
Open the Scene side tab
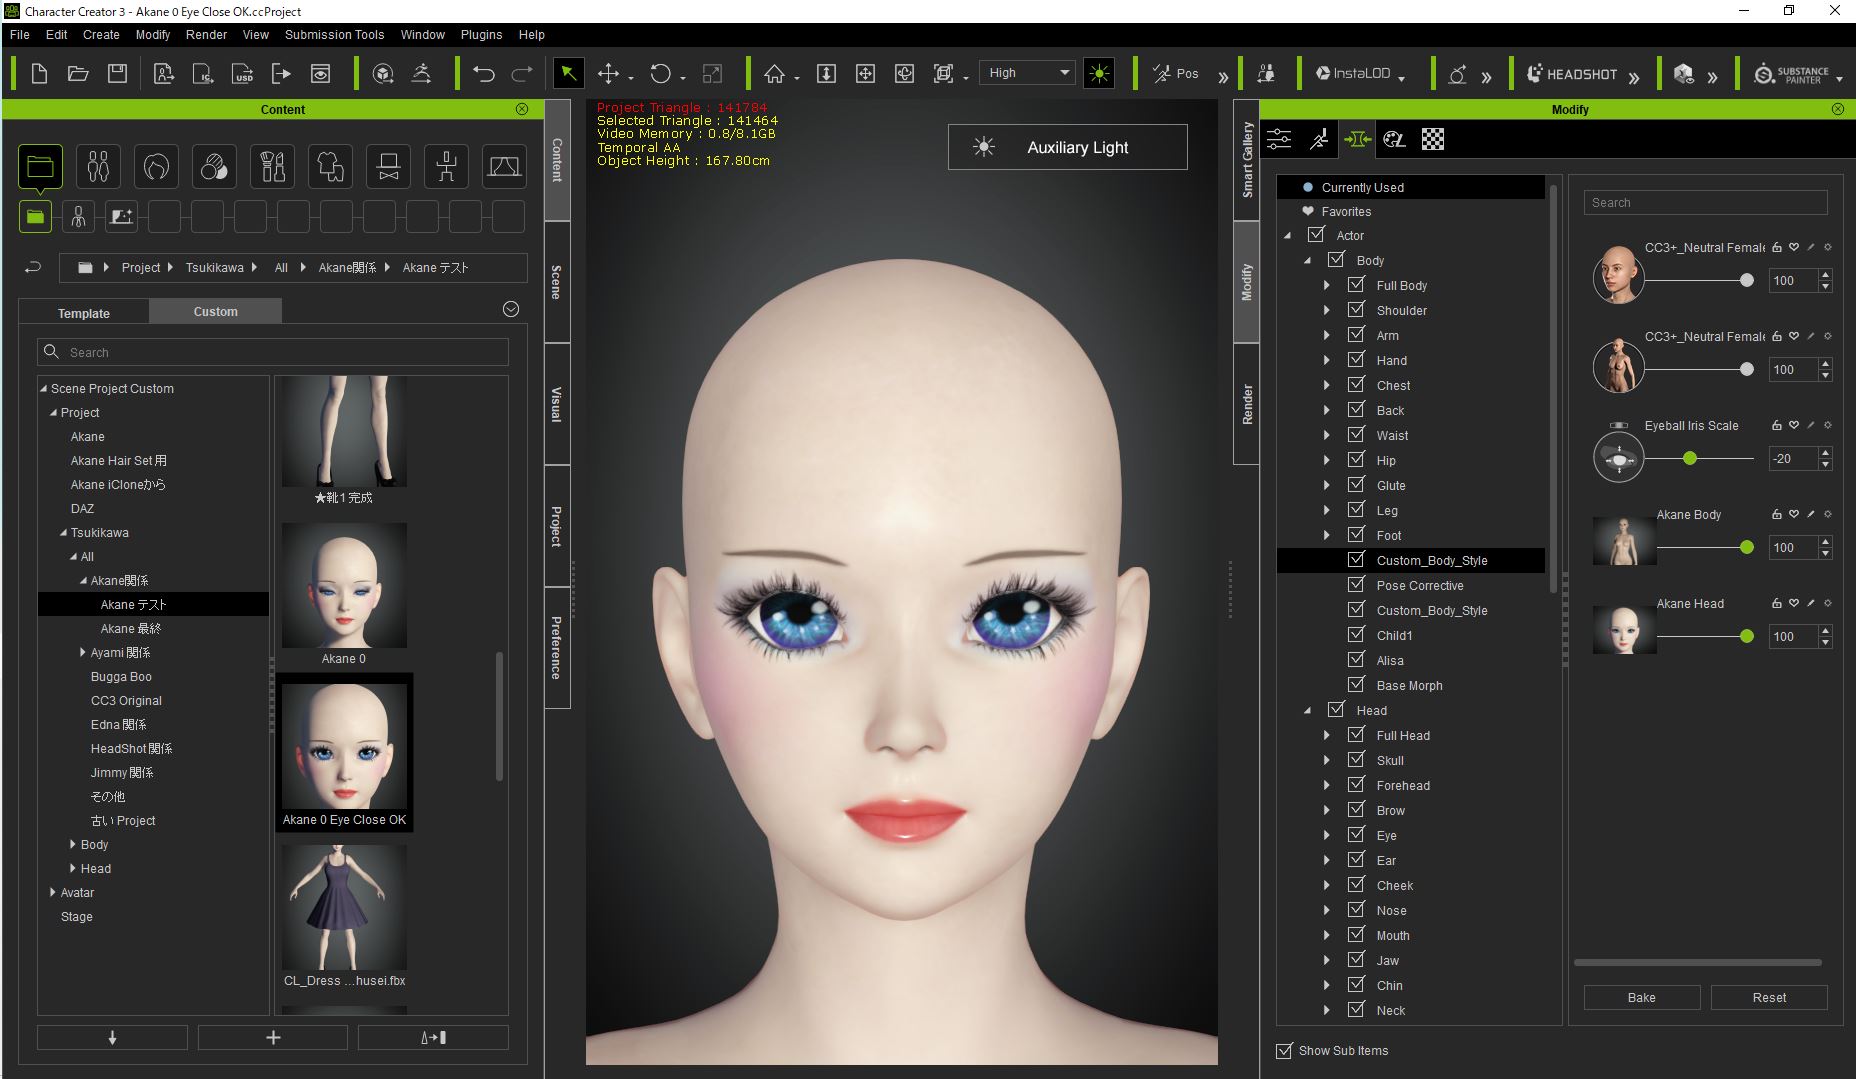tap(557, 282)
